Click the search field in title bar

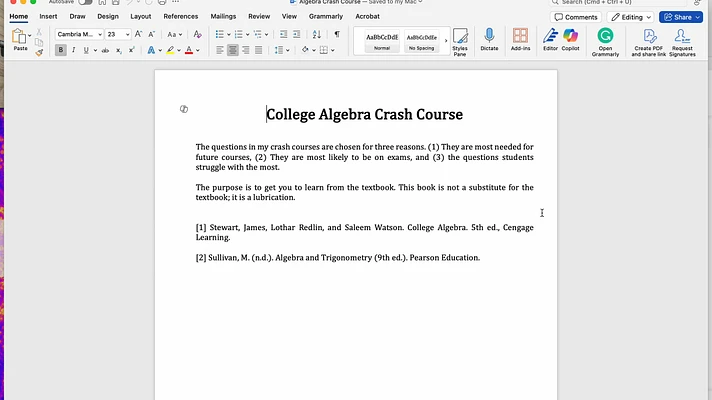pos(618,2)
